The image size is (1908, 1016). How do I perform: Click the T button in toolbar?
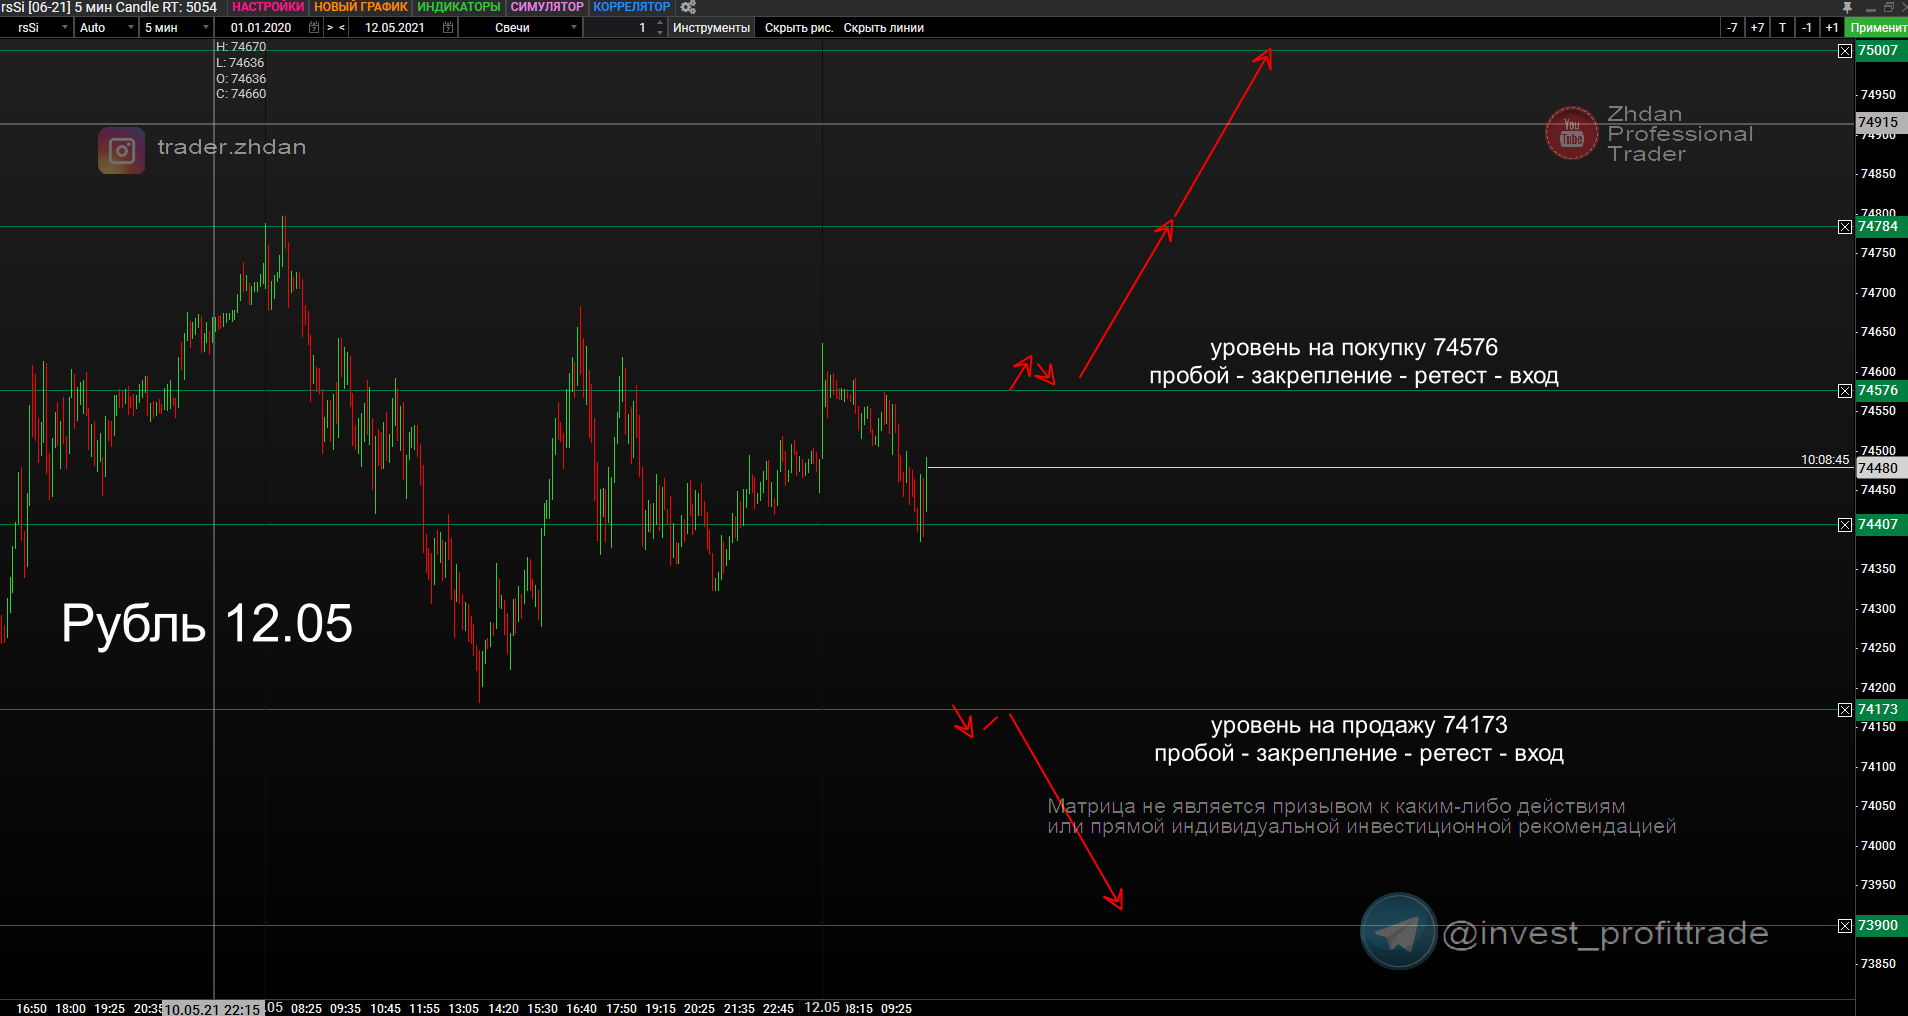(1782, 28)
